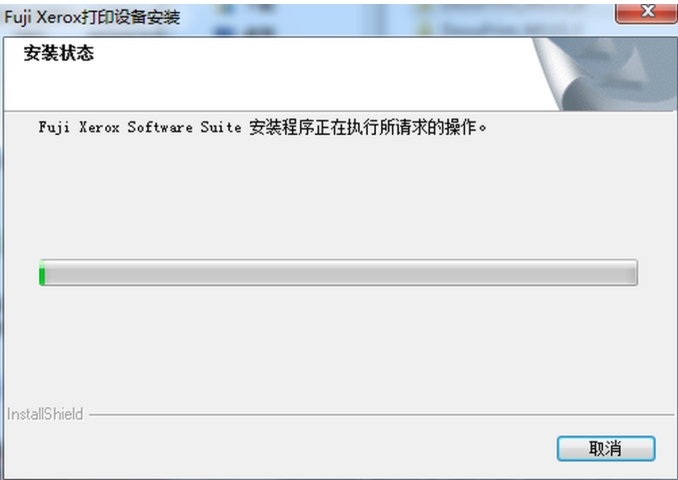Viewport: 678px width, 480px height.
Task: Select the 安装状态 heading
Action: 58,53
